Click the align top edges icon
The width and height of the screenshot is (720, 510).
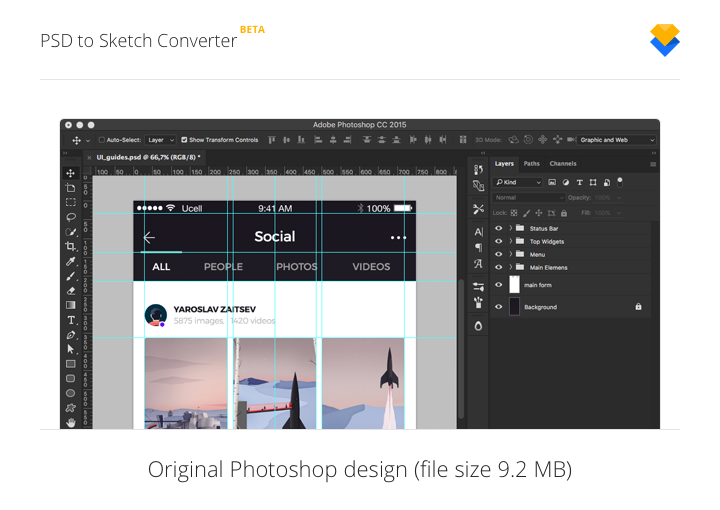click(x=272, y=140)
